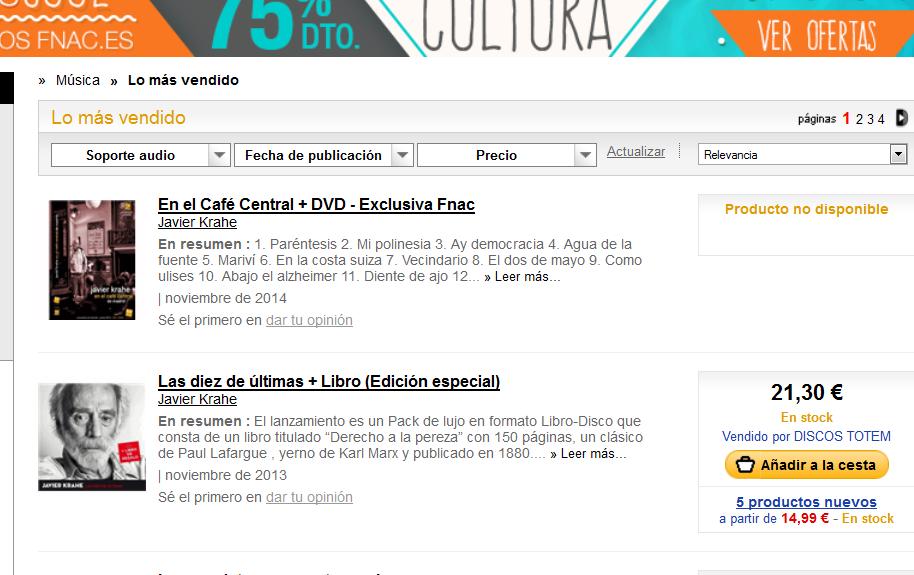
Task: Click Javier Krahe under En el Café Central
Action: (197, 222)
